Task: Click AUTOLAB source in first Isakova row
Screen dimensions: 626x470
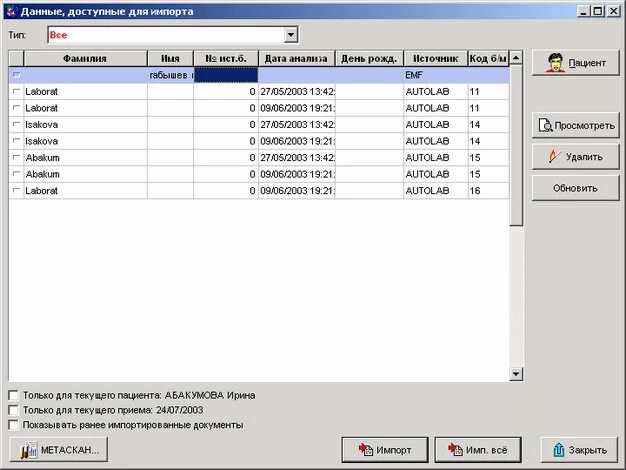Action: point(427,125)
